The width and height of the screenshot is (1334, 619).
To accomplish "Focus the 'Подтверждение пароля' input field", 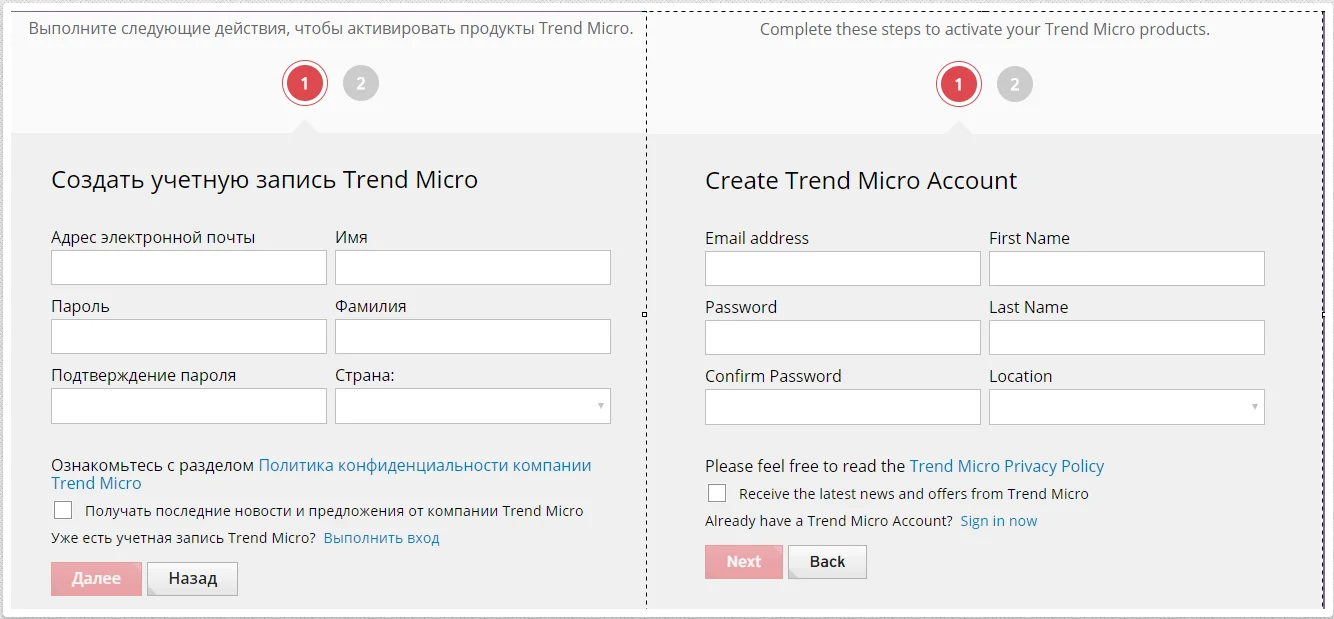I will pyautogui.click(x=189, y=406).
